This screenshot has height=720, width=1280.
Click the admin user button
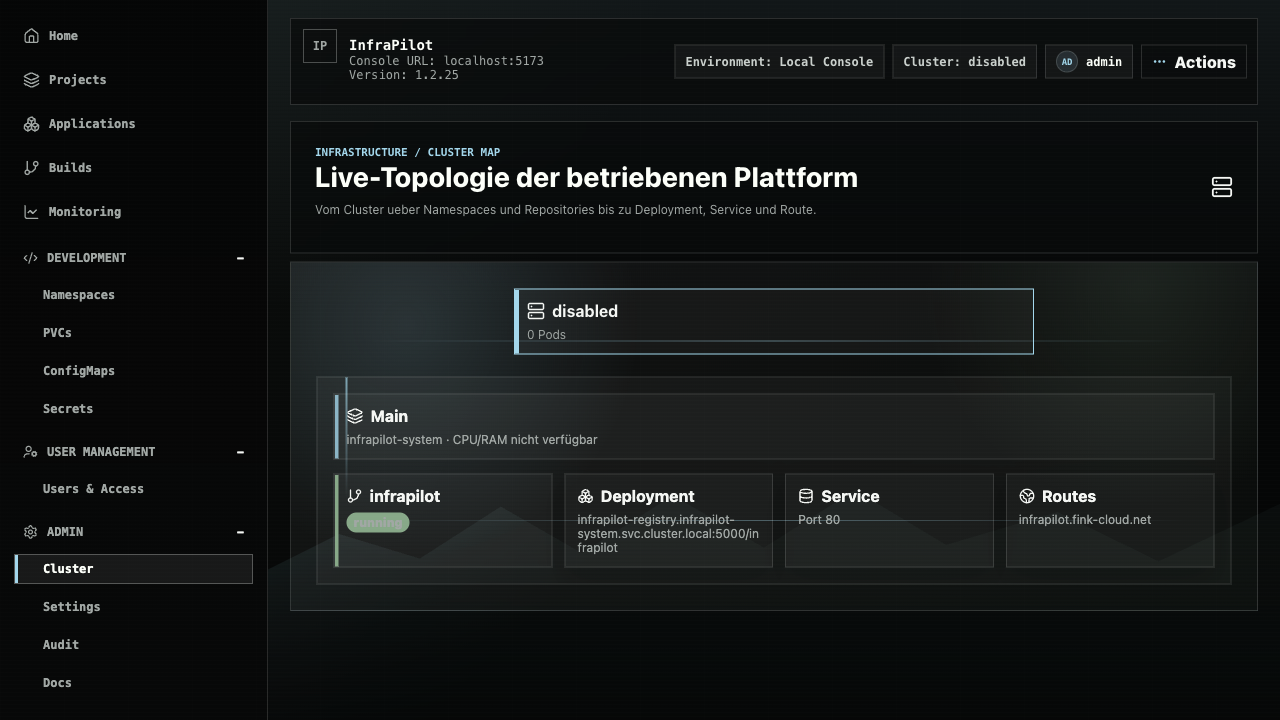[1089, 62]
